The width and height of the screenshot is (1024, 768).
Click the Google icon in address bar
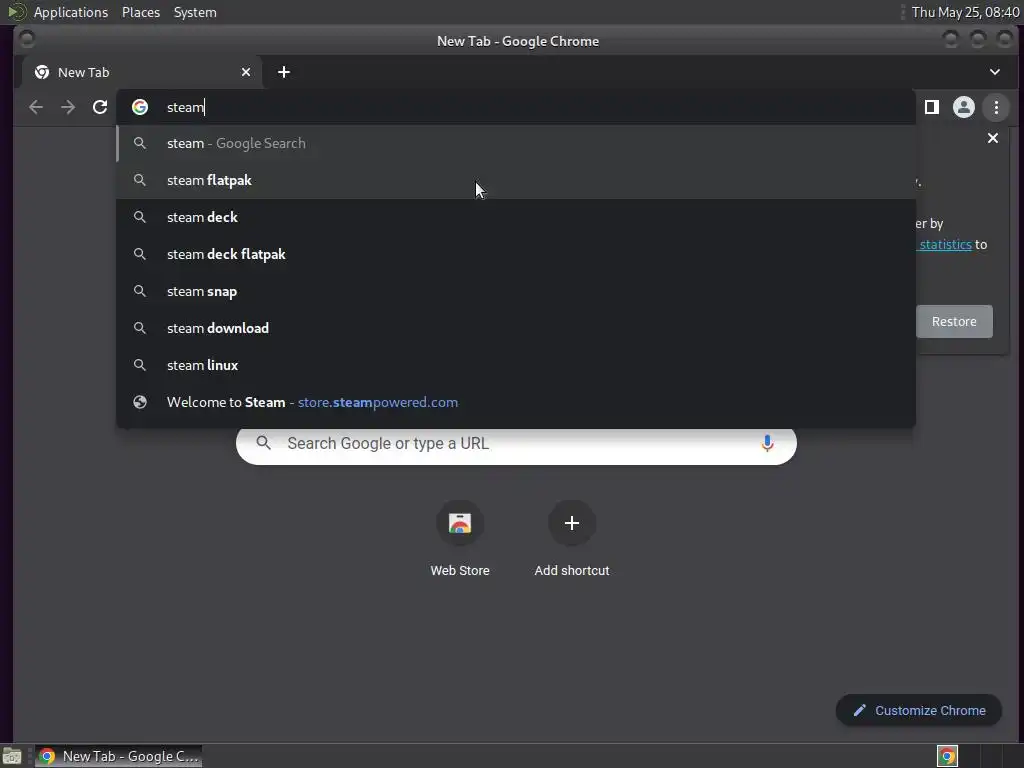tap(140, 107)
